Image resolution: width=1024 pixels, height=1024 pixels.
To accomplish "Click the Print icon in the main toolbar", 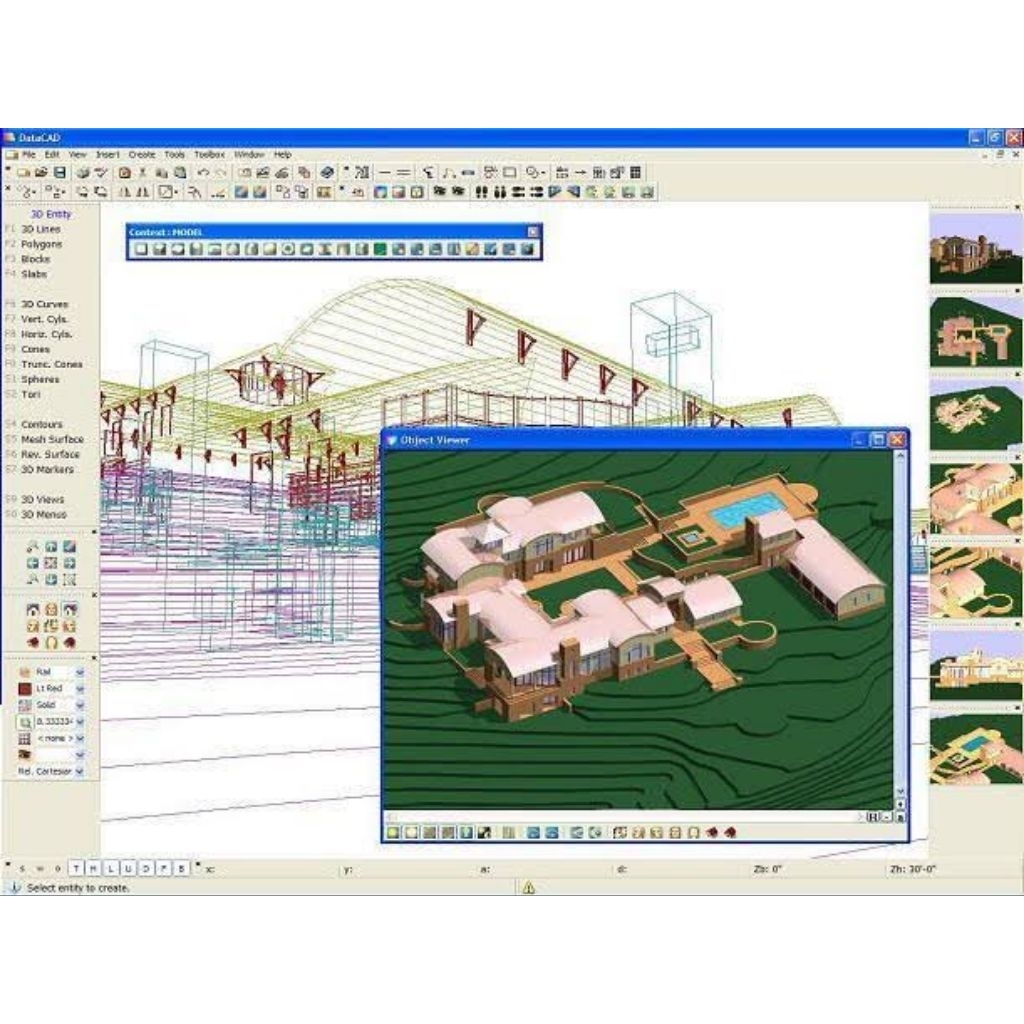I will (82, 172).
